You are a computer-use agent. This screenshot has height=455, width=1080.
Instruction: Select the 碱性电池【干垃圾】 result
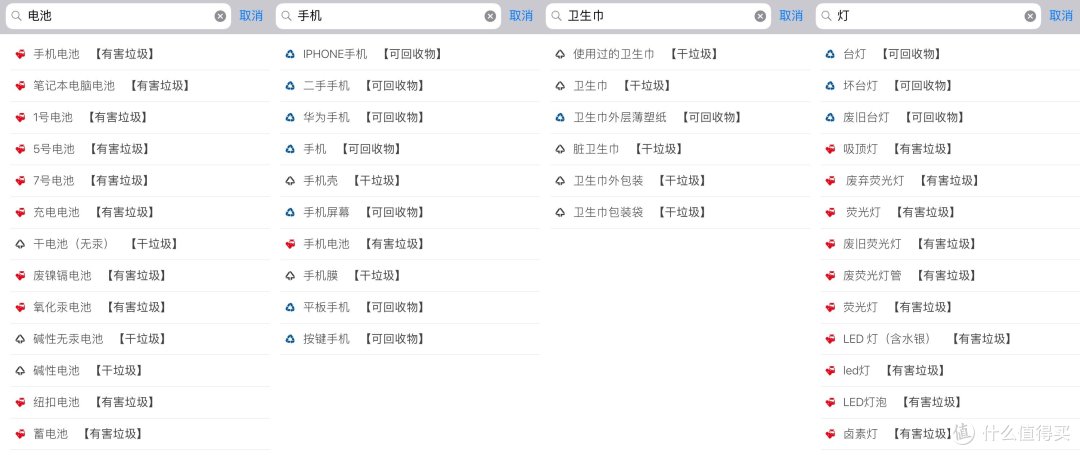pyautogui.click(x=140, y=371)
